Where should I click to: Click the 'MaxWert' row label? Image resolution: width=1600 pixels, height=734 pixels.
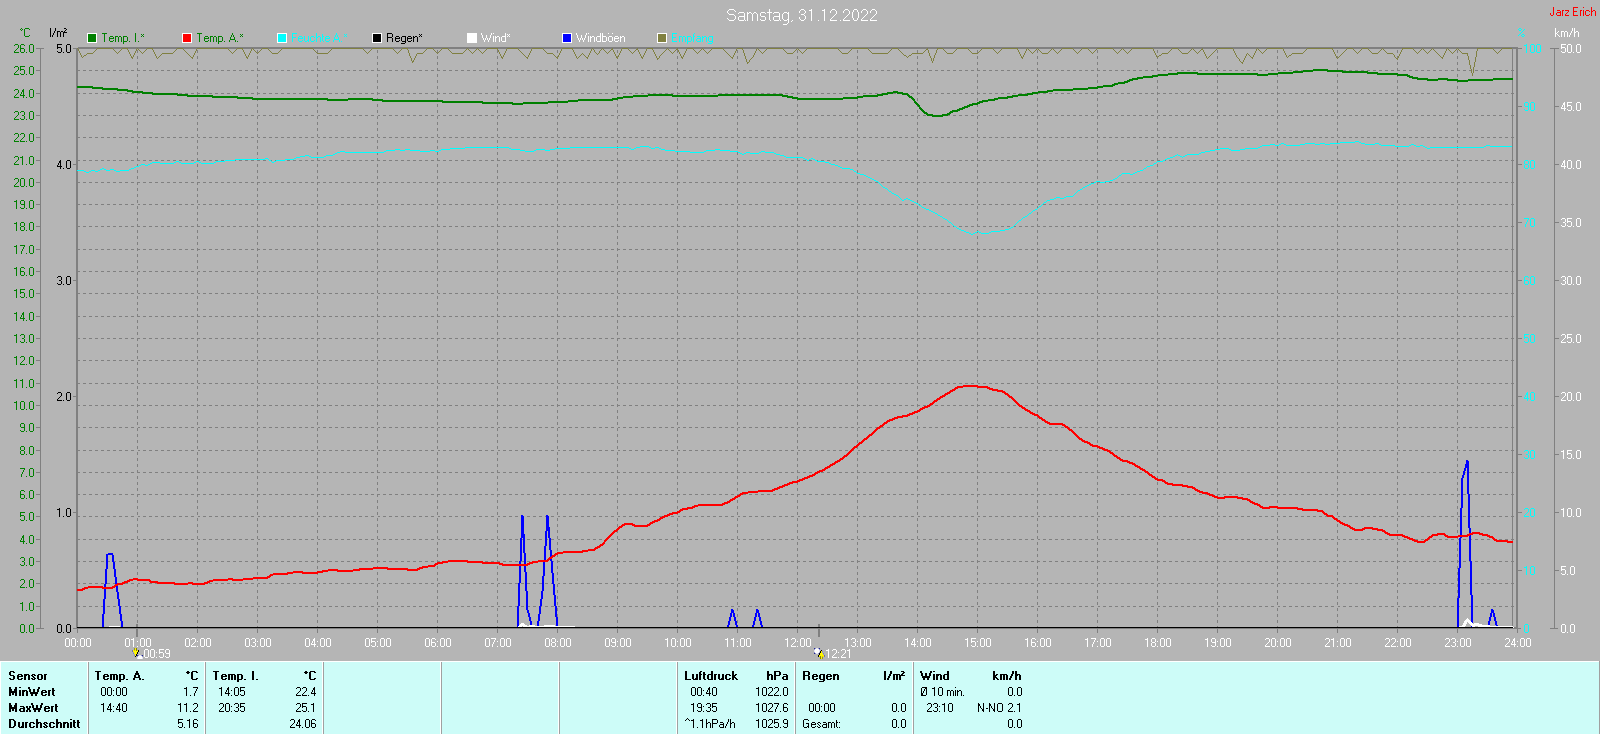pos(33,708)
